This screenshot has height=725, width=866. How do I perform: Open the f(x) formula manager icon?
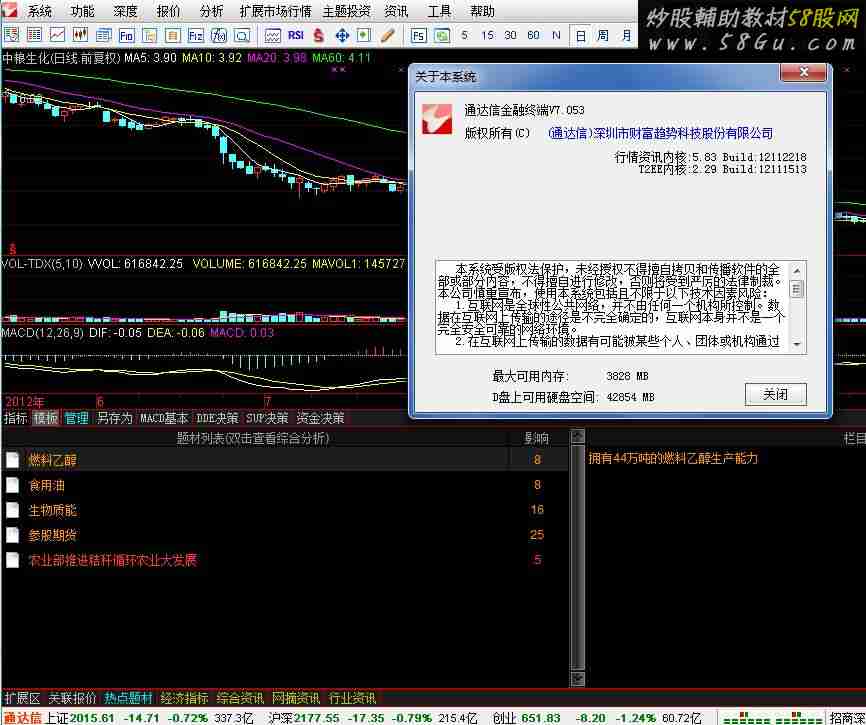(x=219, y=35)
